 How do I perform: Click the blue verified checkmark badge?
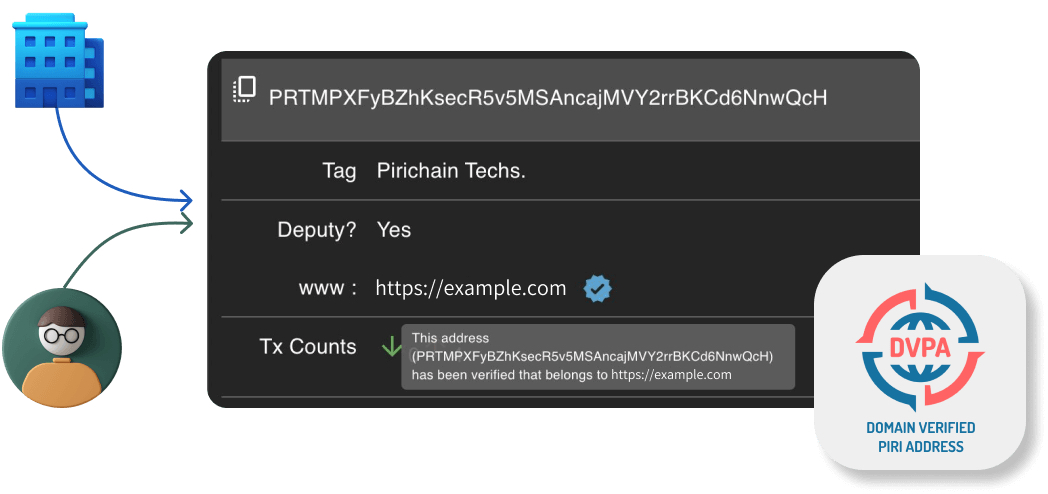tap(598, 289)
